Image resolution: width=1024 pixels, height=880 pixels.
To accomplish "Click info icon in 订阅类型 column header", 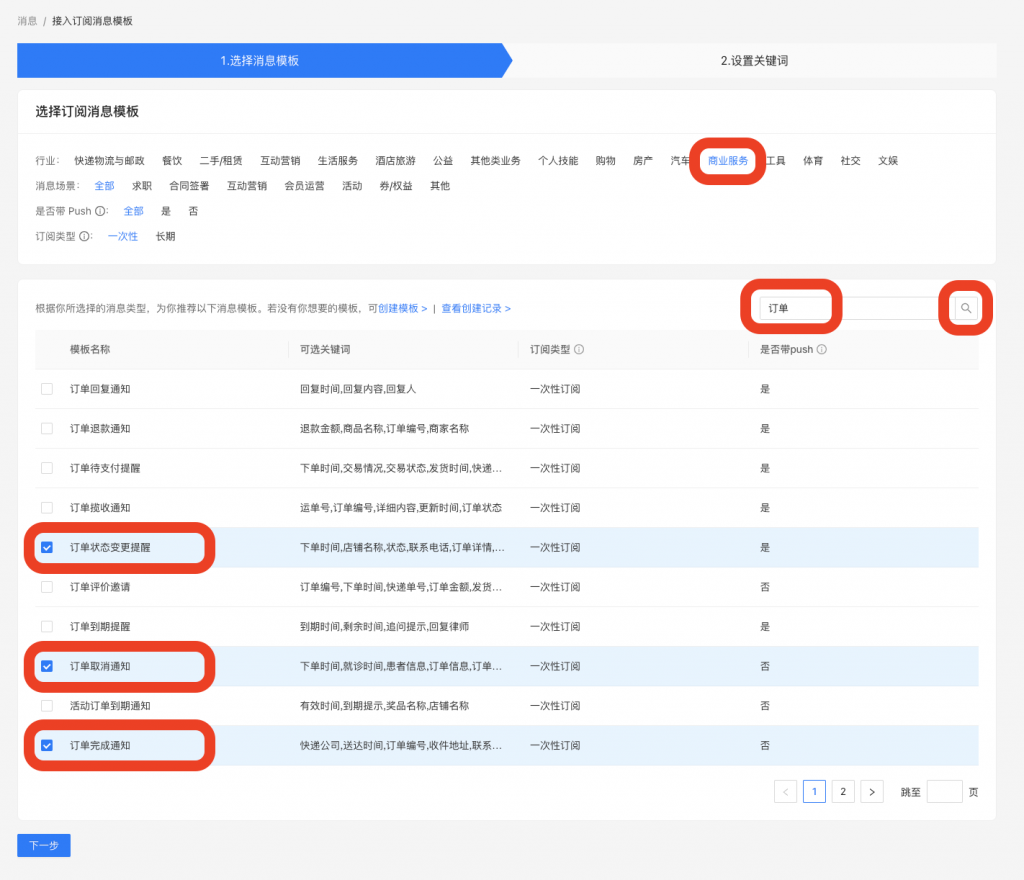I will [x=579, y=350].
